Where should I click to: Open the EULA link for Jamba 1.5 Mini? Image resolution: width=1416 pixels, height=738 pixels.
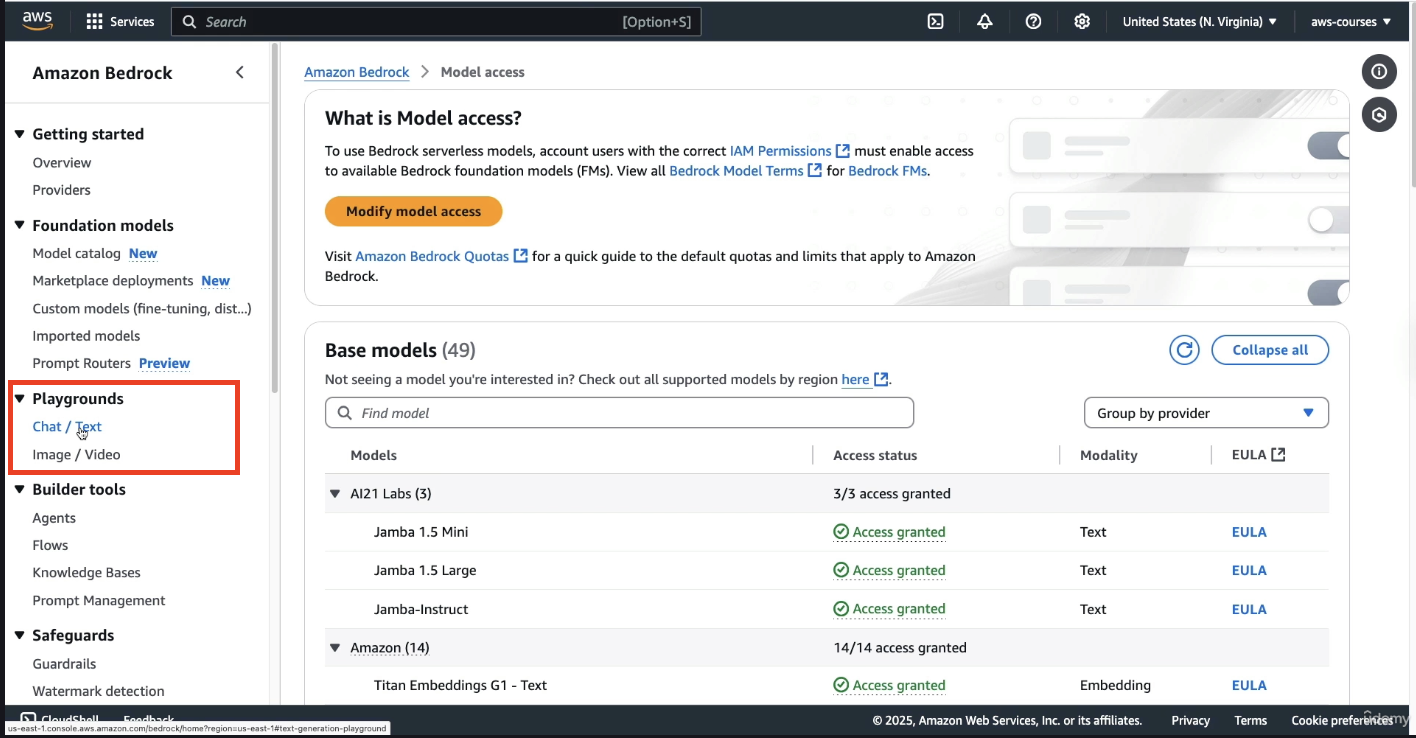[x=1249, y=532]
